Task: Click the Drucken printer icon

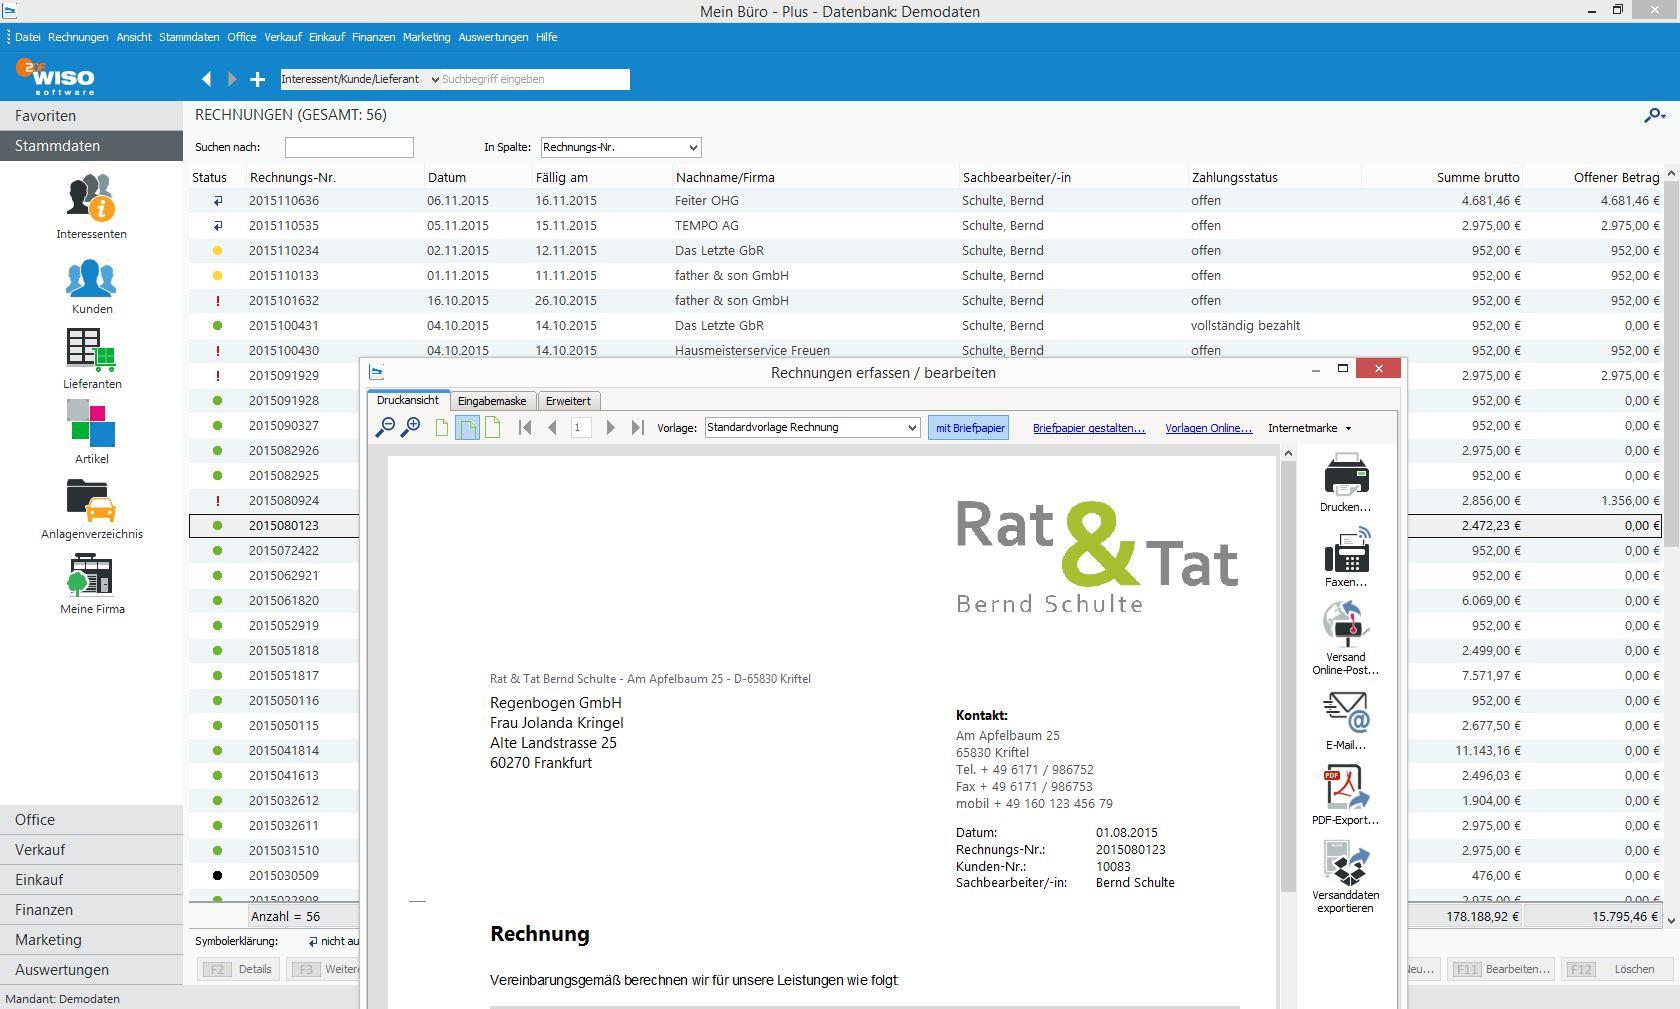Action: click(x=1345, y=475)
